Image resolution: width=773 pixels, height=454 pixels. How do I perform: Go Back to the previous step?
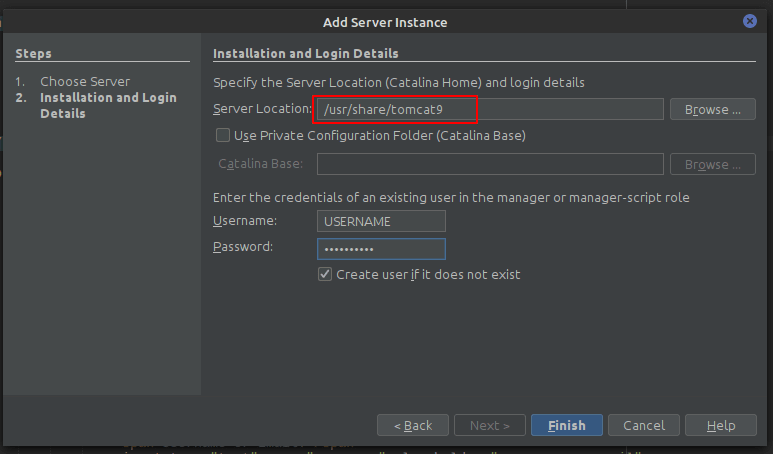pyautogui.click(x=413, y=425)
